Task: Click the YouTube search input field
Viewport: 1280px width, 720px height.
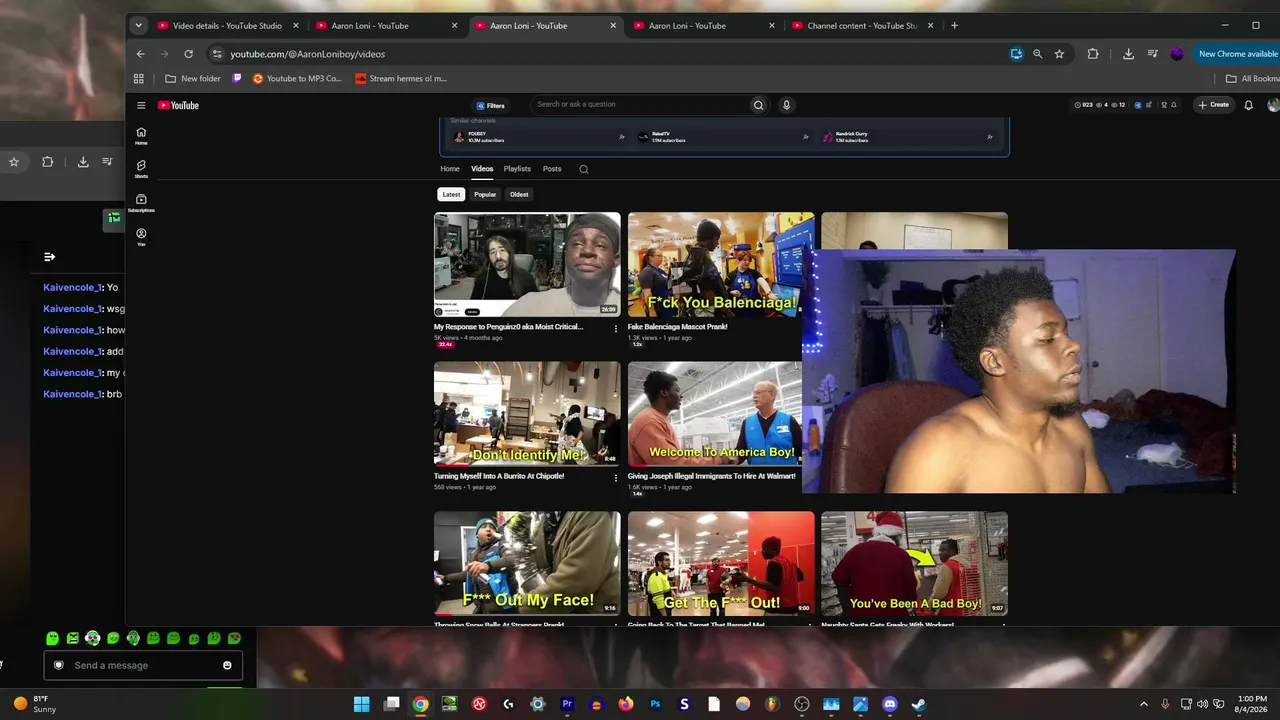Action: click(641, 105)
